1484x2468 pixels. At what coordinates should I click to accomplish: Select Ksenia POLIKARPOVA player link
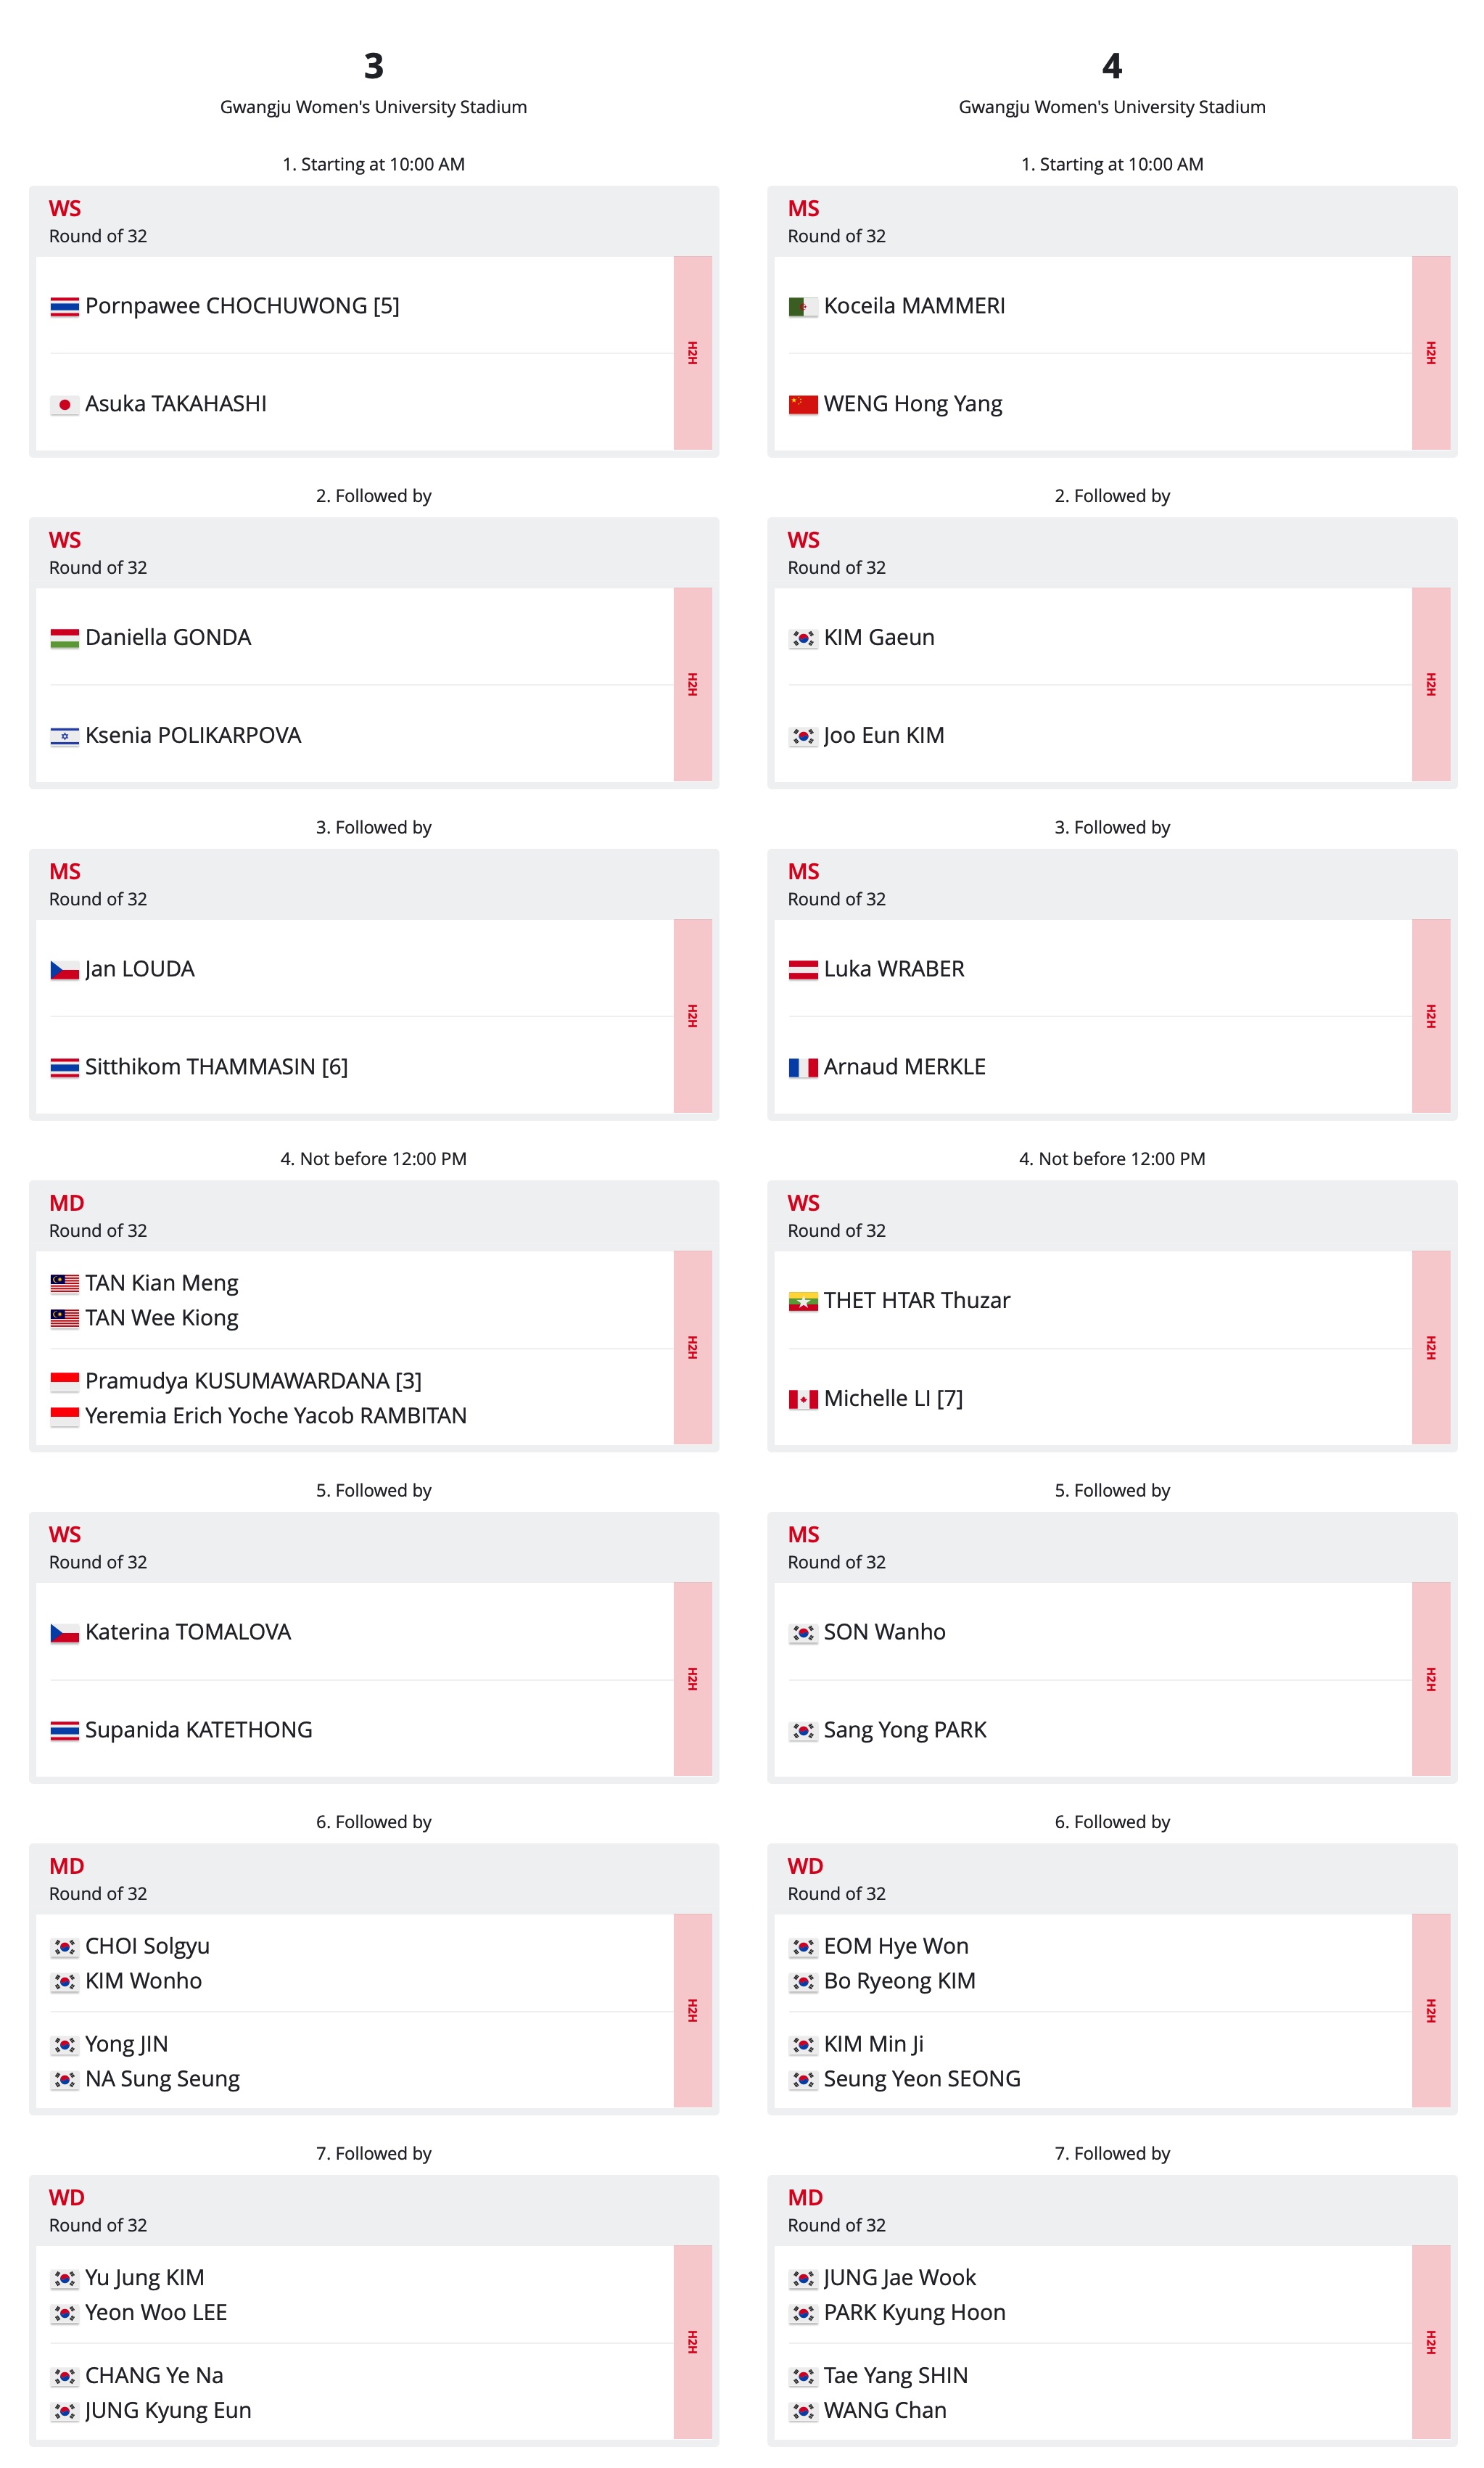(x=193, y=735)
